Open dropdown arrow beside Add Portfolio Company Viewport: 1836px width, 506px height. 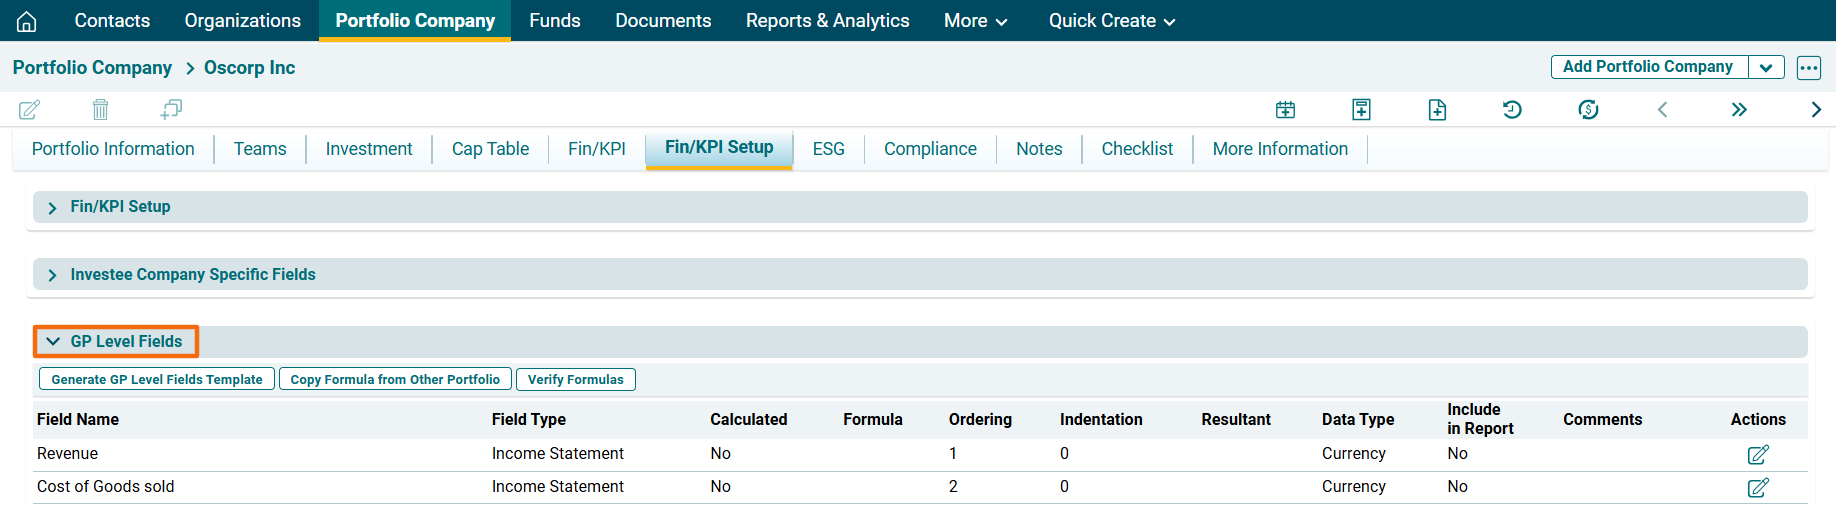(1766, 68)
